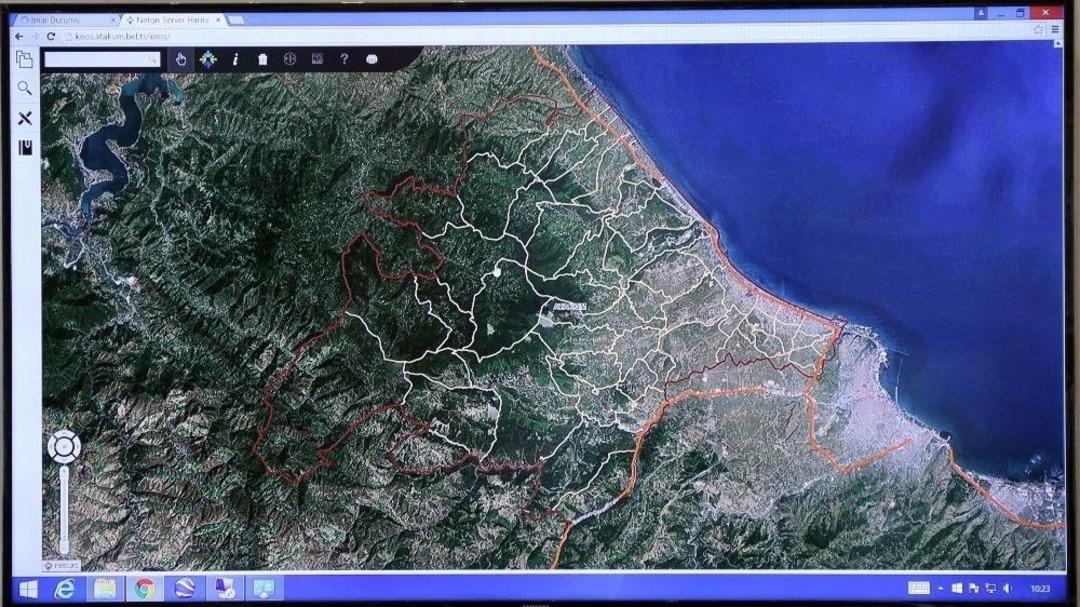The image size is (1080, 607).
Task: Open the help question mark tool
Action: 344,59
